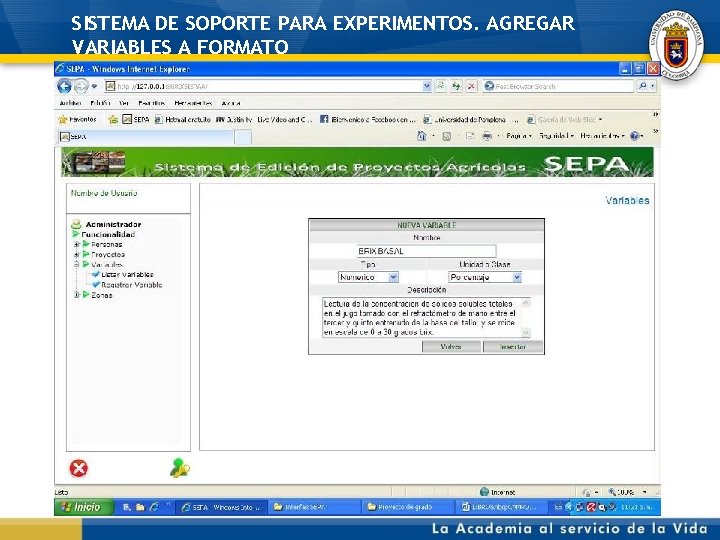This screenshot has height=540, width=720.
Task: Click the Internet Explorer quick launch icon
Action: click(155, 507)
